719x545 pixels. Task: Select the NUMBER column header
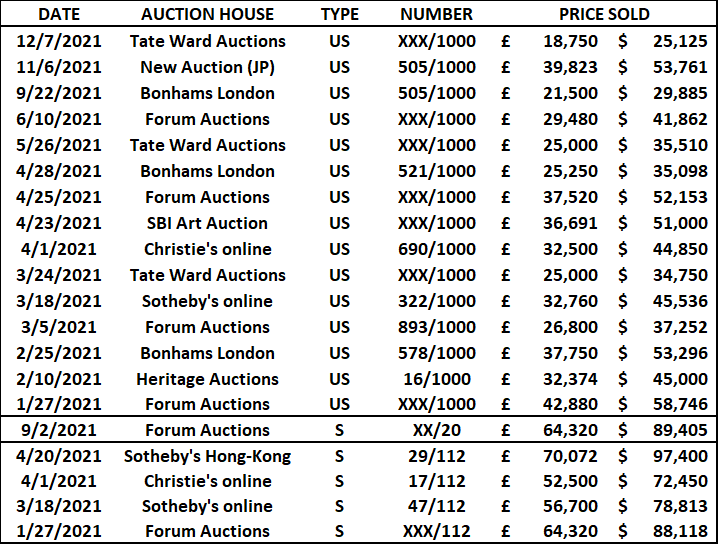pos(436,14)
